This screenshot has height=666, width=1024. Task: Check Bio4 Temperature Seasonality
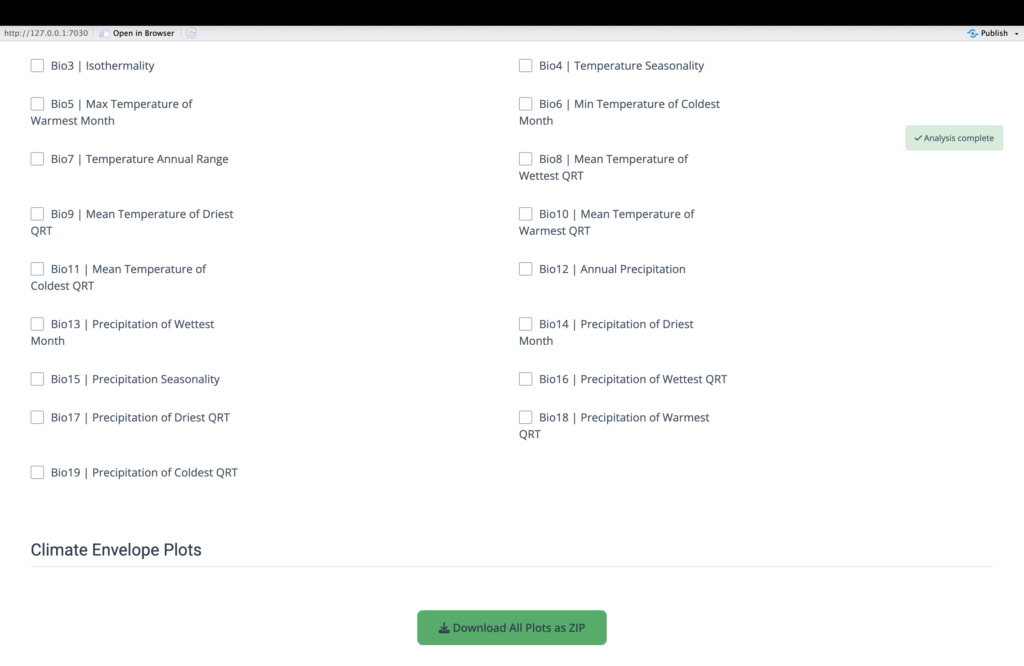[x=525, y=66]
